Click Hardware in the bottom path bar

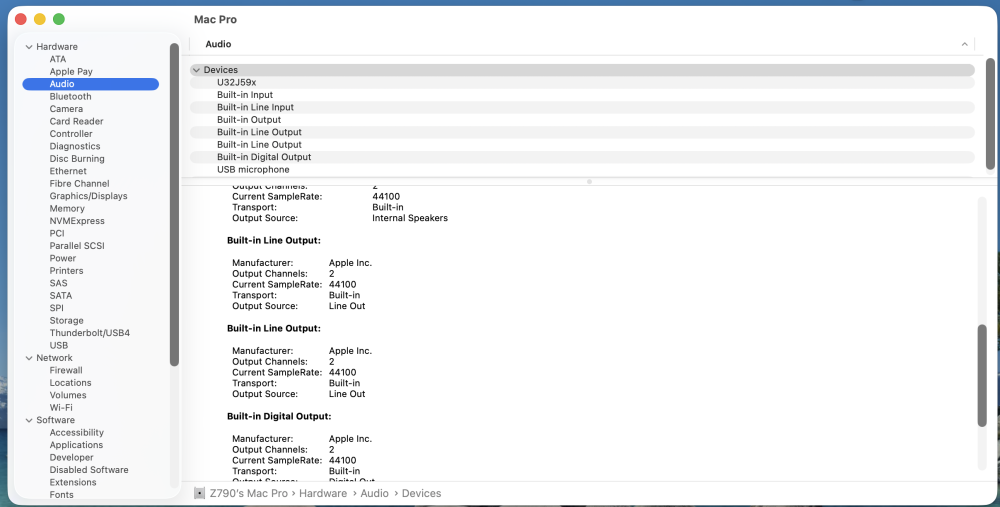pos(323,493)
